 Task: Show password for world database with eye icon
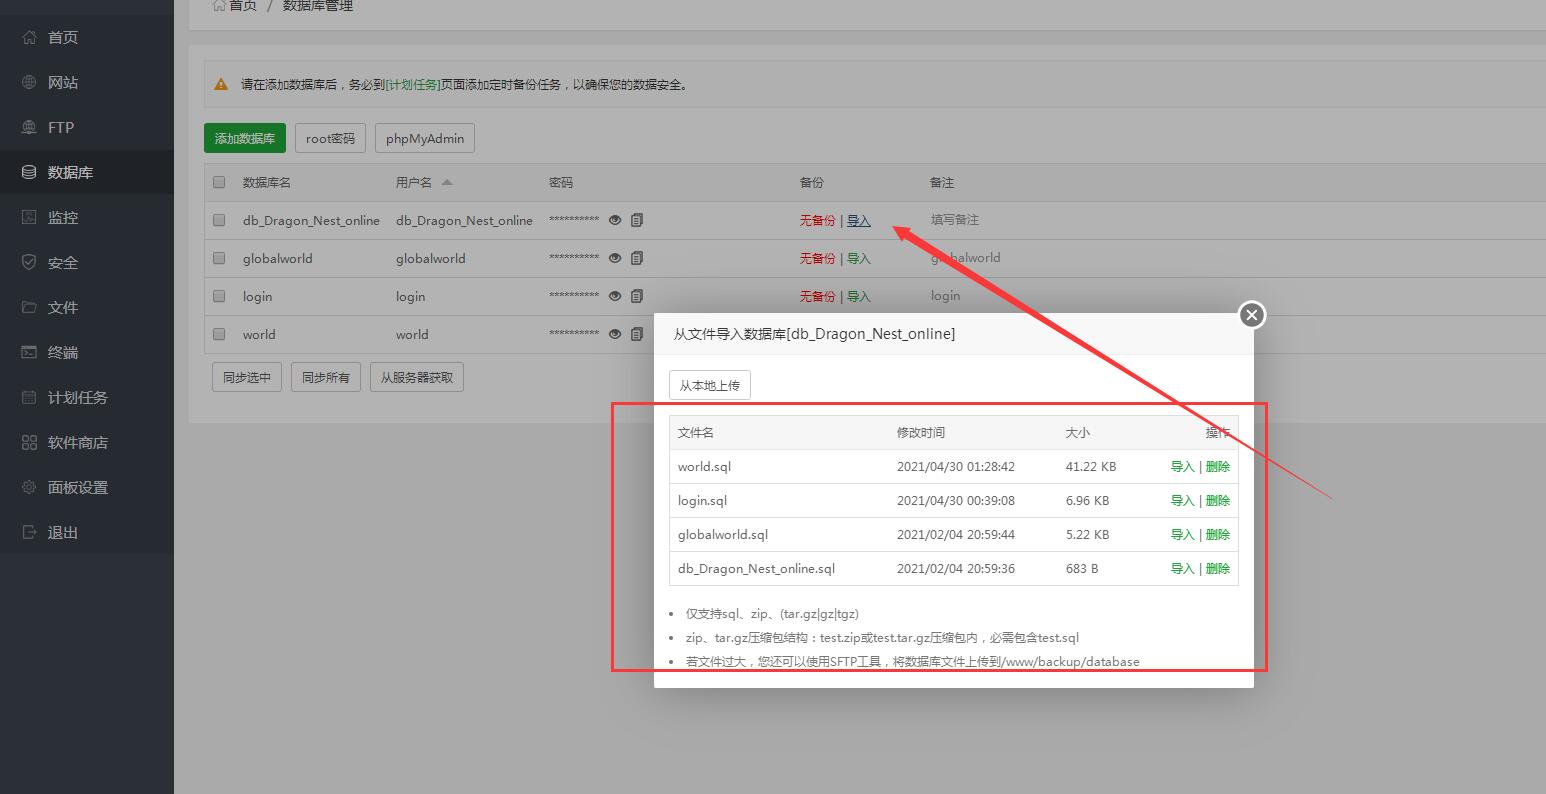615,334
